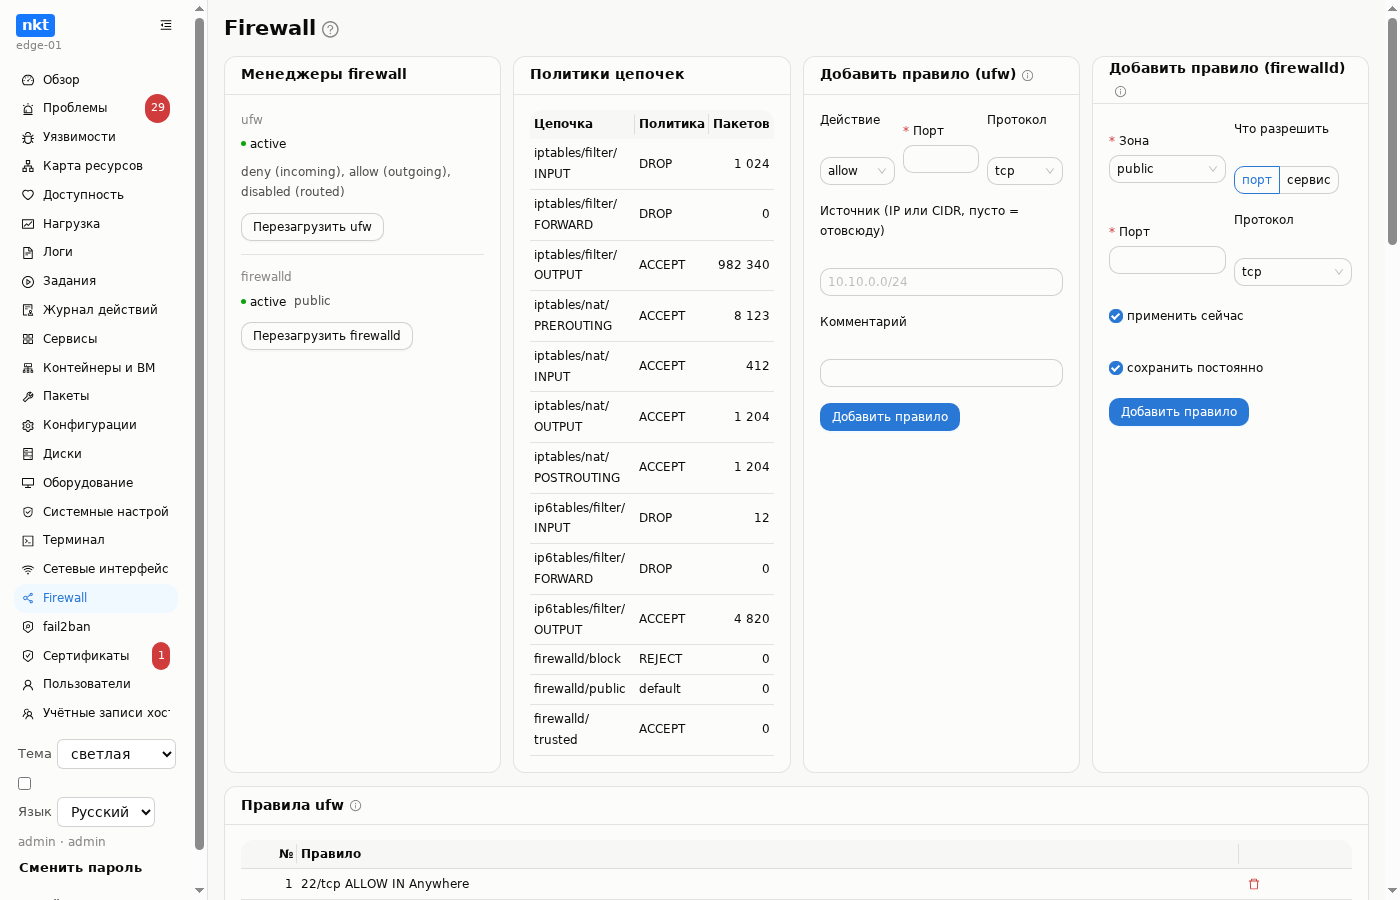Collapse the sidebar menu icon
Image resolution: width=1400 pixels, height=900 pixels.
click(166, 25)
